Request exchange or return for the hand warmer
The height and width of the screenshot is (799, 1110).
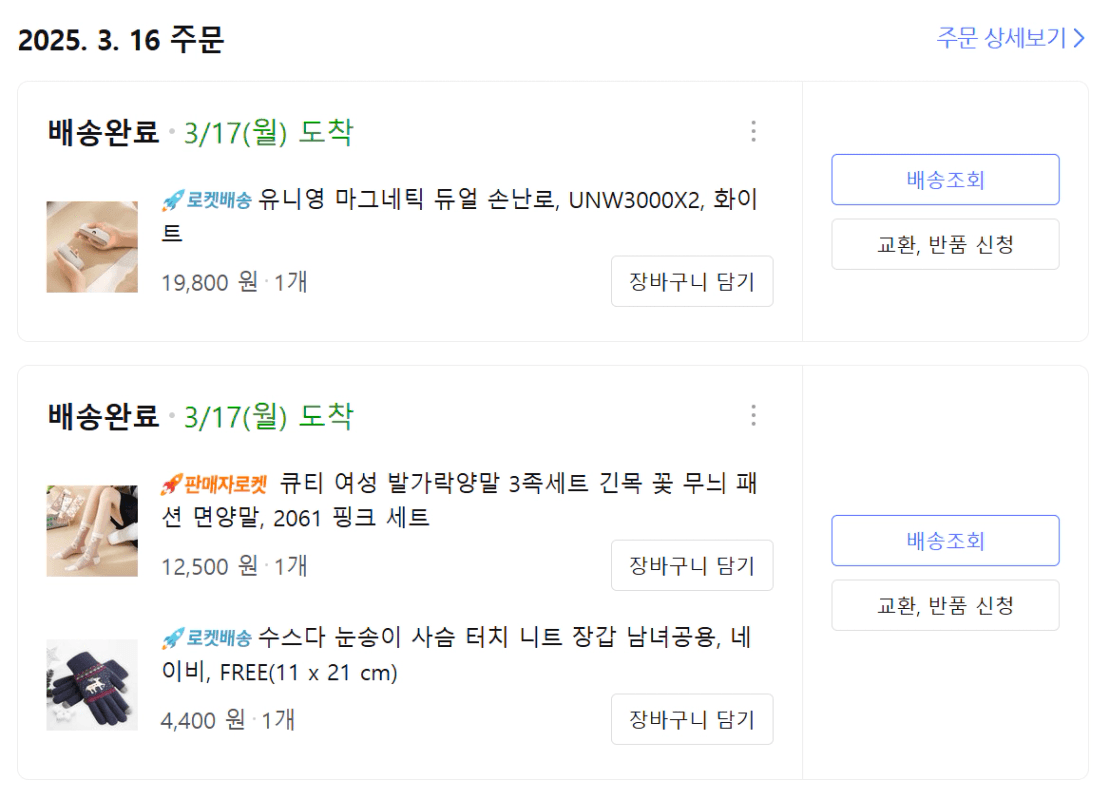tap(945, 244)
